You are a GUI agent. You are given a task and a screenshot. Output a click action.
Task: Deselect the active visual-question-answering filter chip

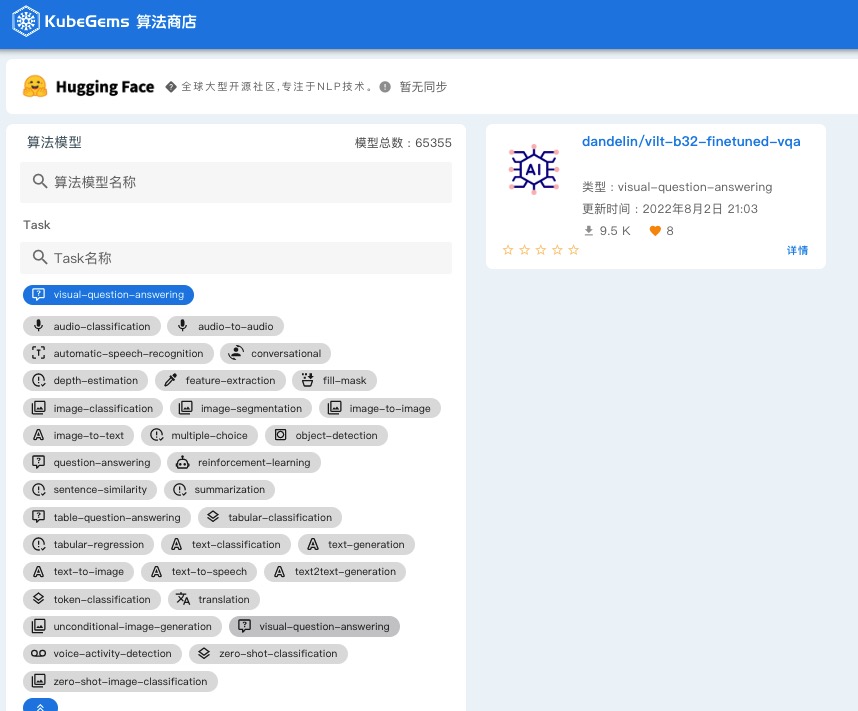(x=108, y=294)
